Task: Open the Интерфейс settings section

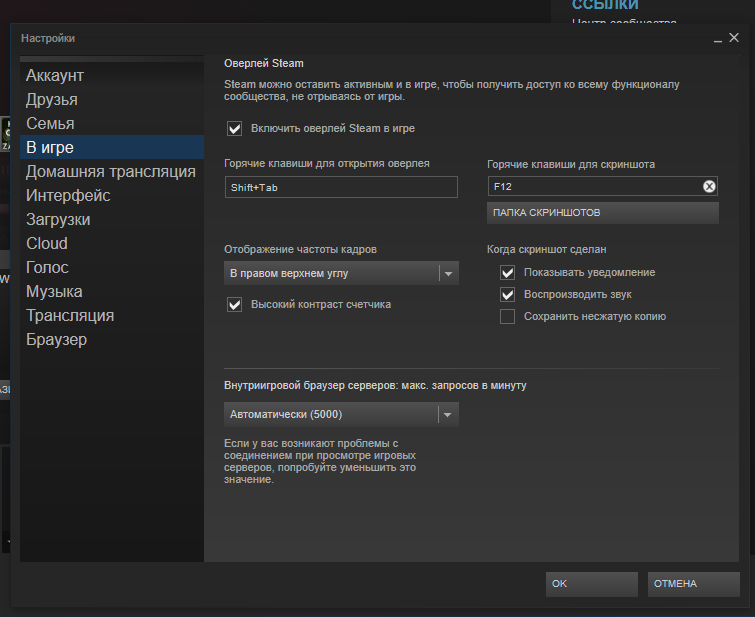Action: [112, 196]
